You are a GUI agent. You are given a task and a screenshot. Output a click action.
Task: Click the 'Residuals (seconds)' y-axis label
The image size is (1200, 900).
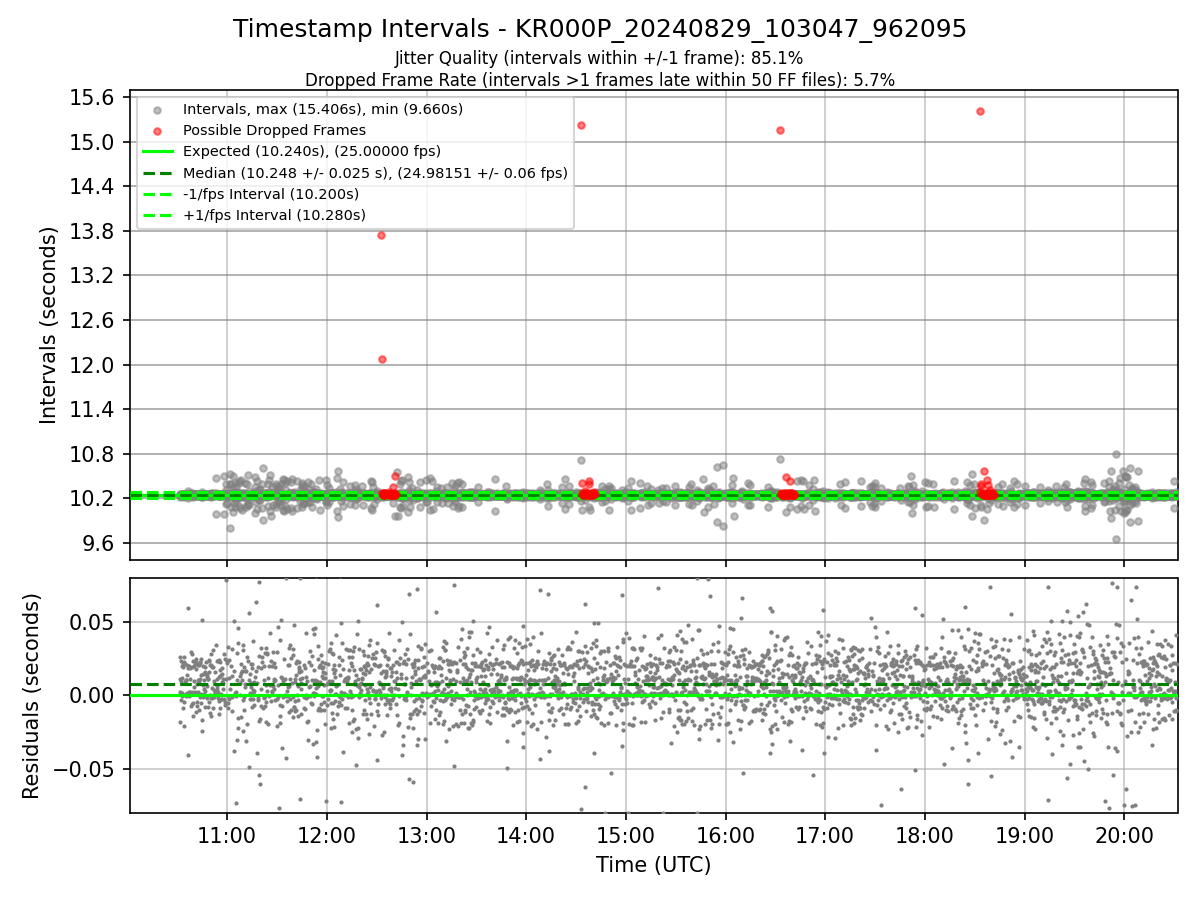[x=31, y=695]
